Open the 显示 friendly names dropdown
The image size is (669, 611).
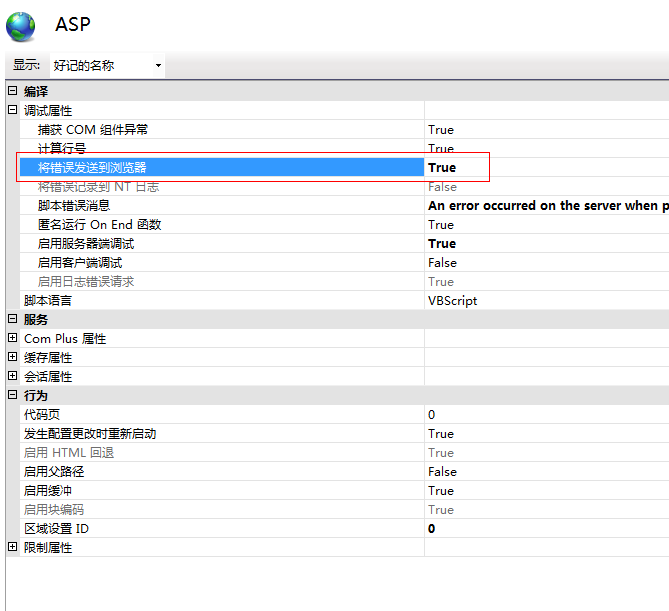pyautogui.click(x=106, y=66)
